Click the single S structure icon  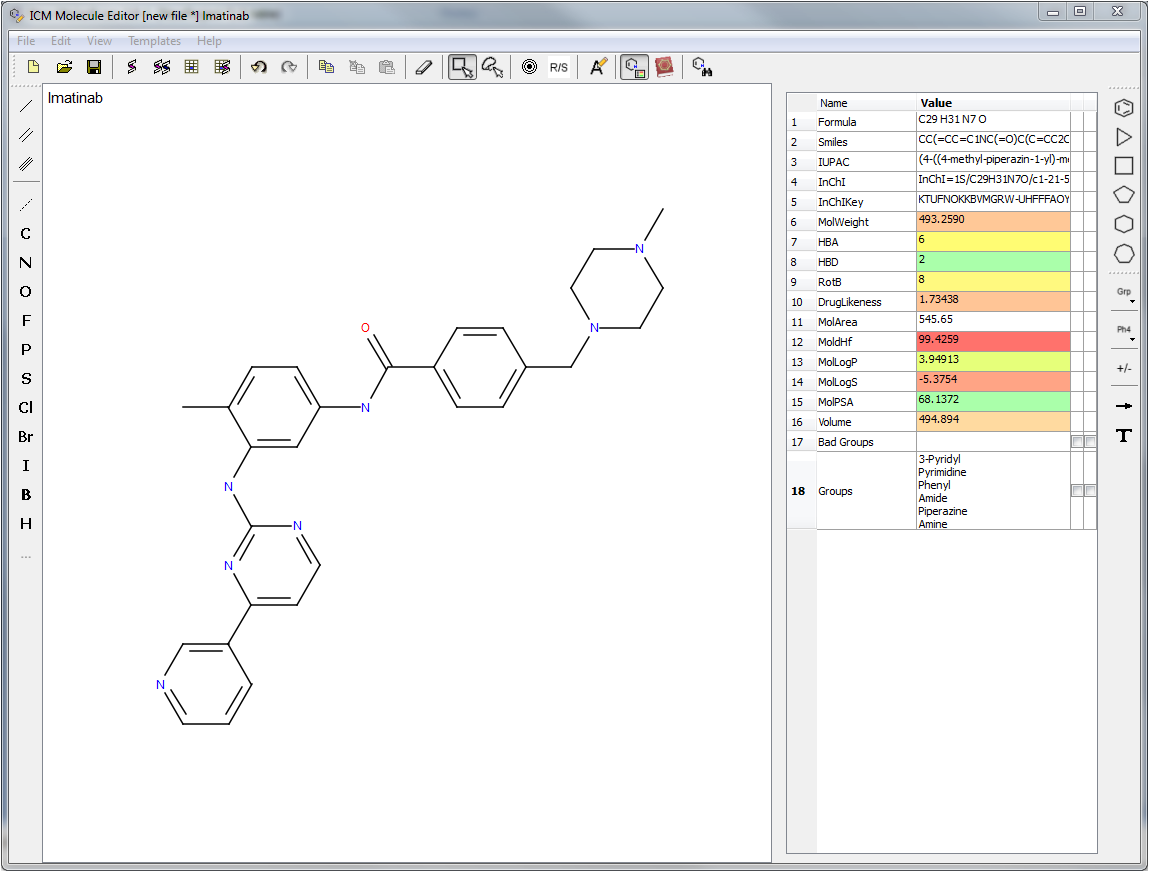point(132,67)
